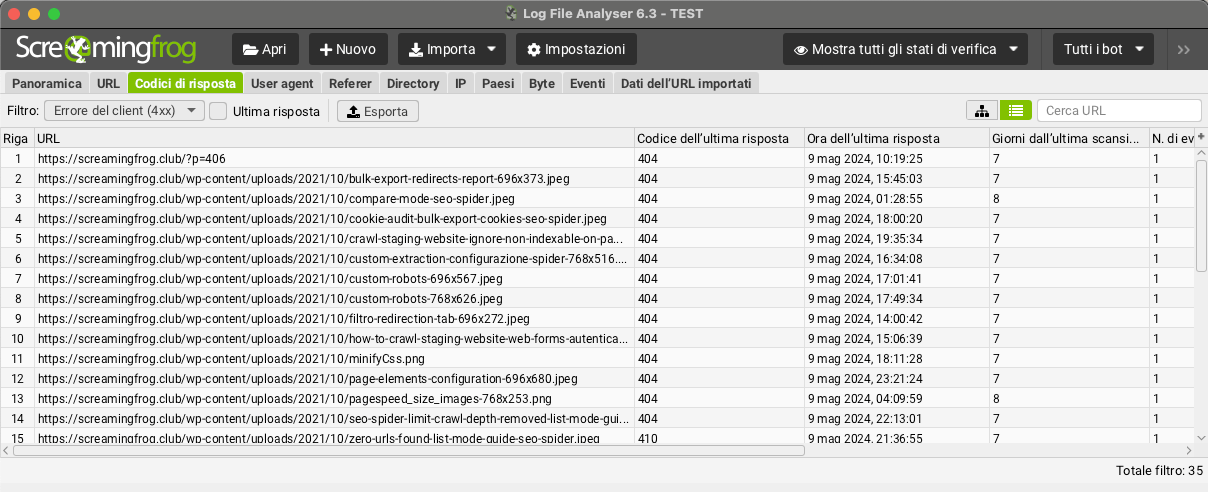Expand toolbar overflow double-chevron
The height and width of the screenshot is (492, 1208).
click(x=1184, y=49)
